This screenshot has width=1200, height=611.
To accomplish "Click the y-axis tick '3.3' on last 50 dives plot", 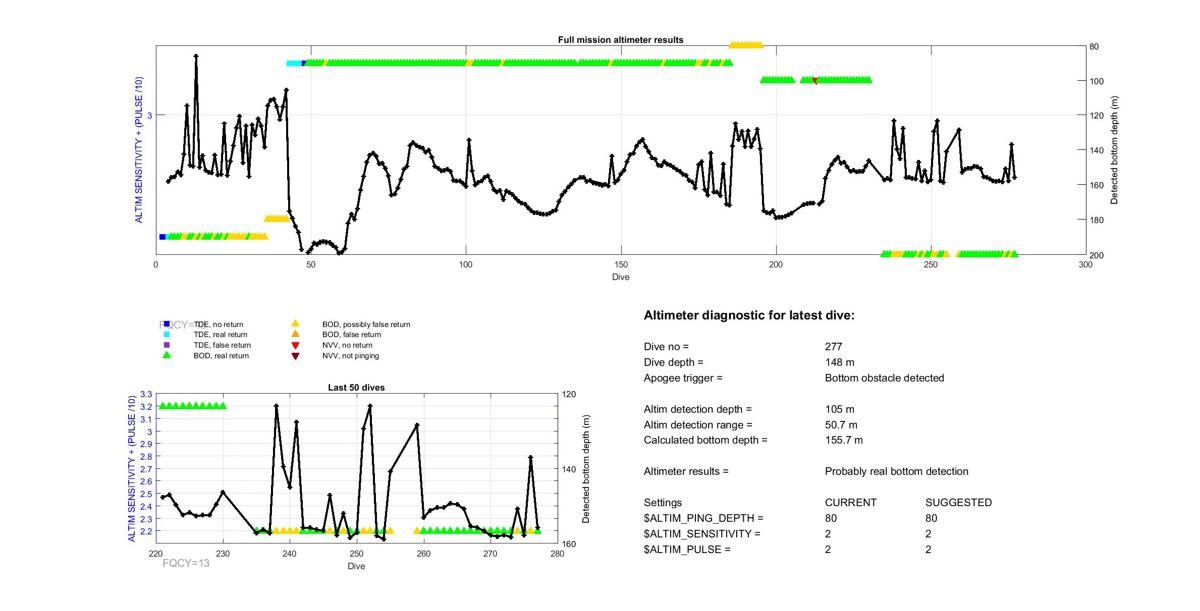I will coord(145,394).
